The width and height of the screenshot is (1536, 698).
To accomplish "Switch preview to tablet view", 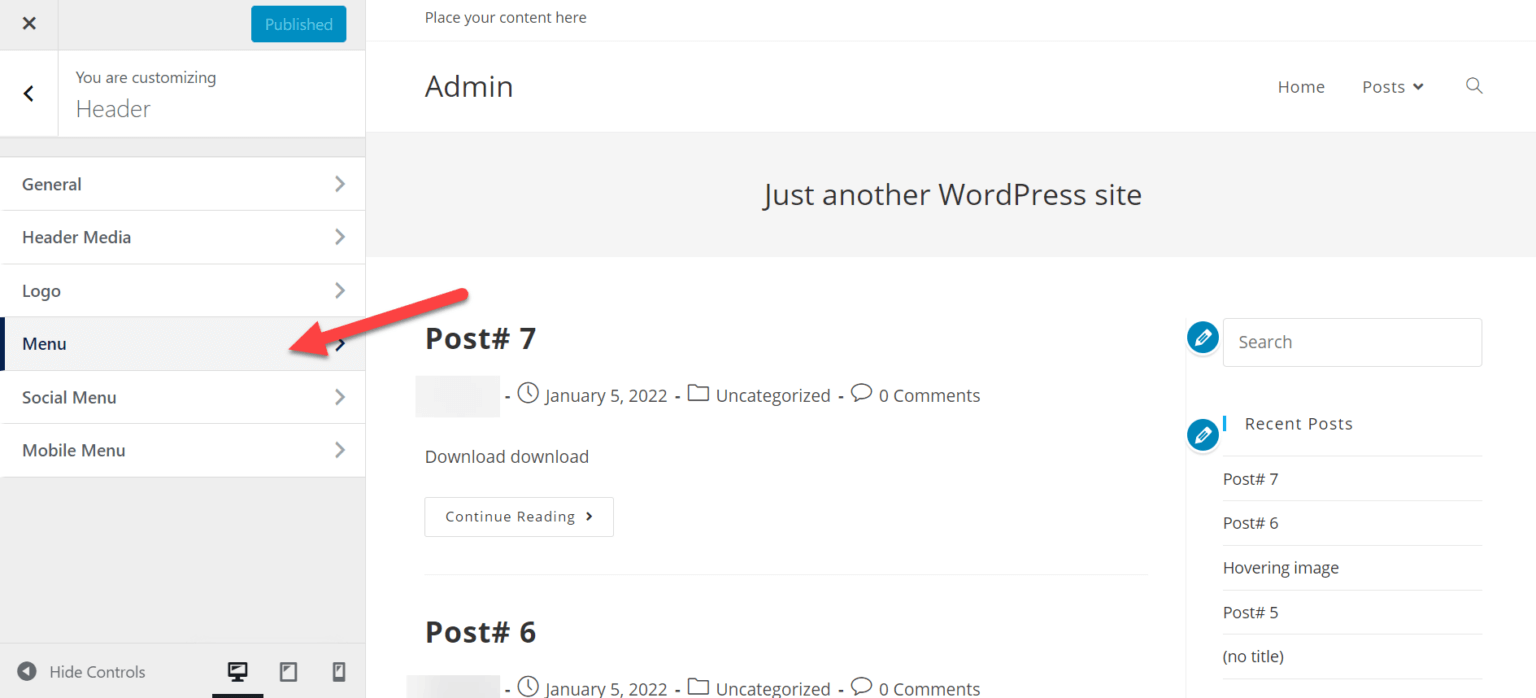I will [288, 671].
